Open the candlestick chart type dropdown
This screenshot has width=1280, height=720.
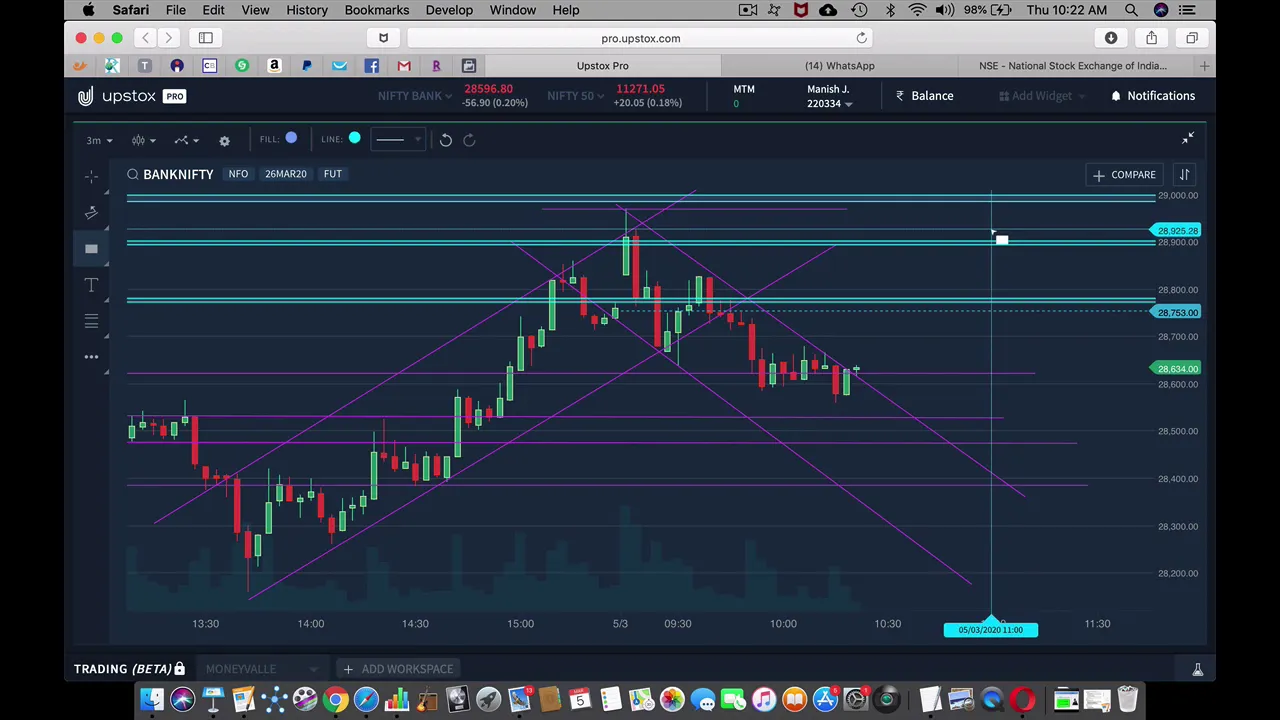click(x=143, y=140)
